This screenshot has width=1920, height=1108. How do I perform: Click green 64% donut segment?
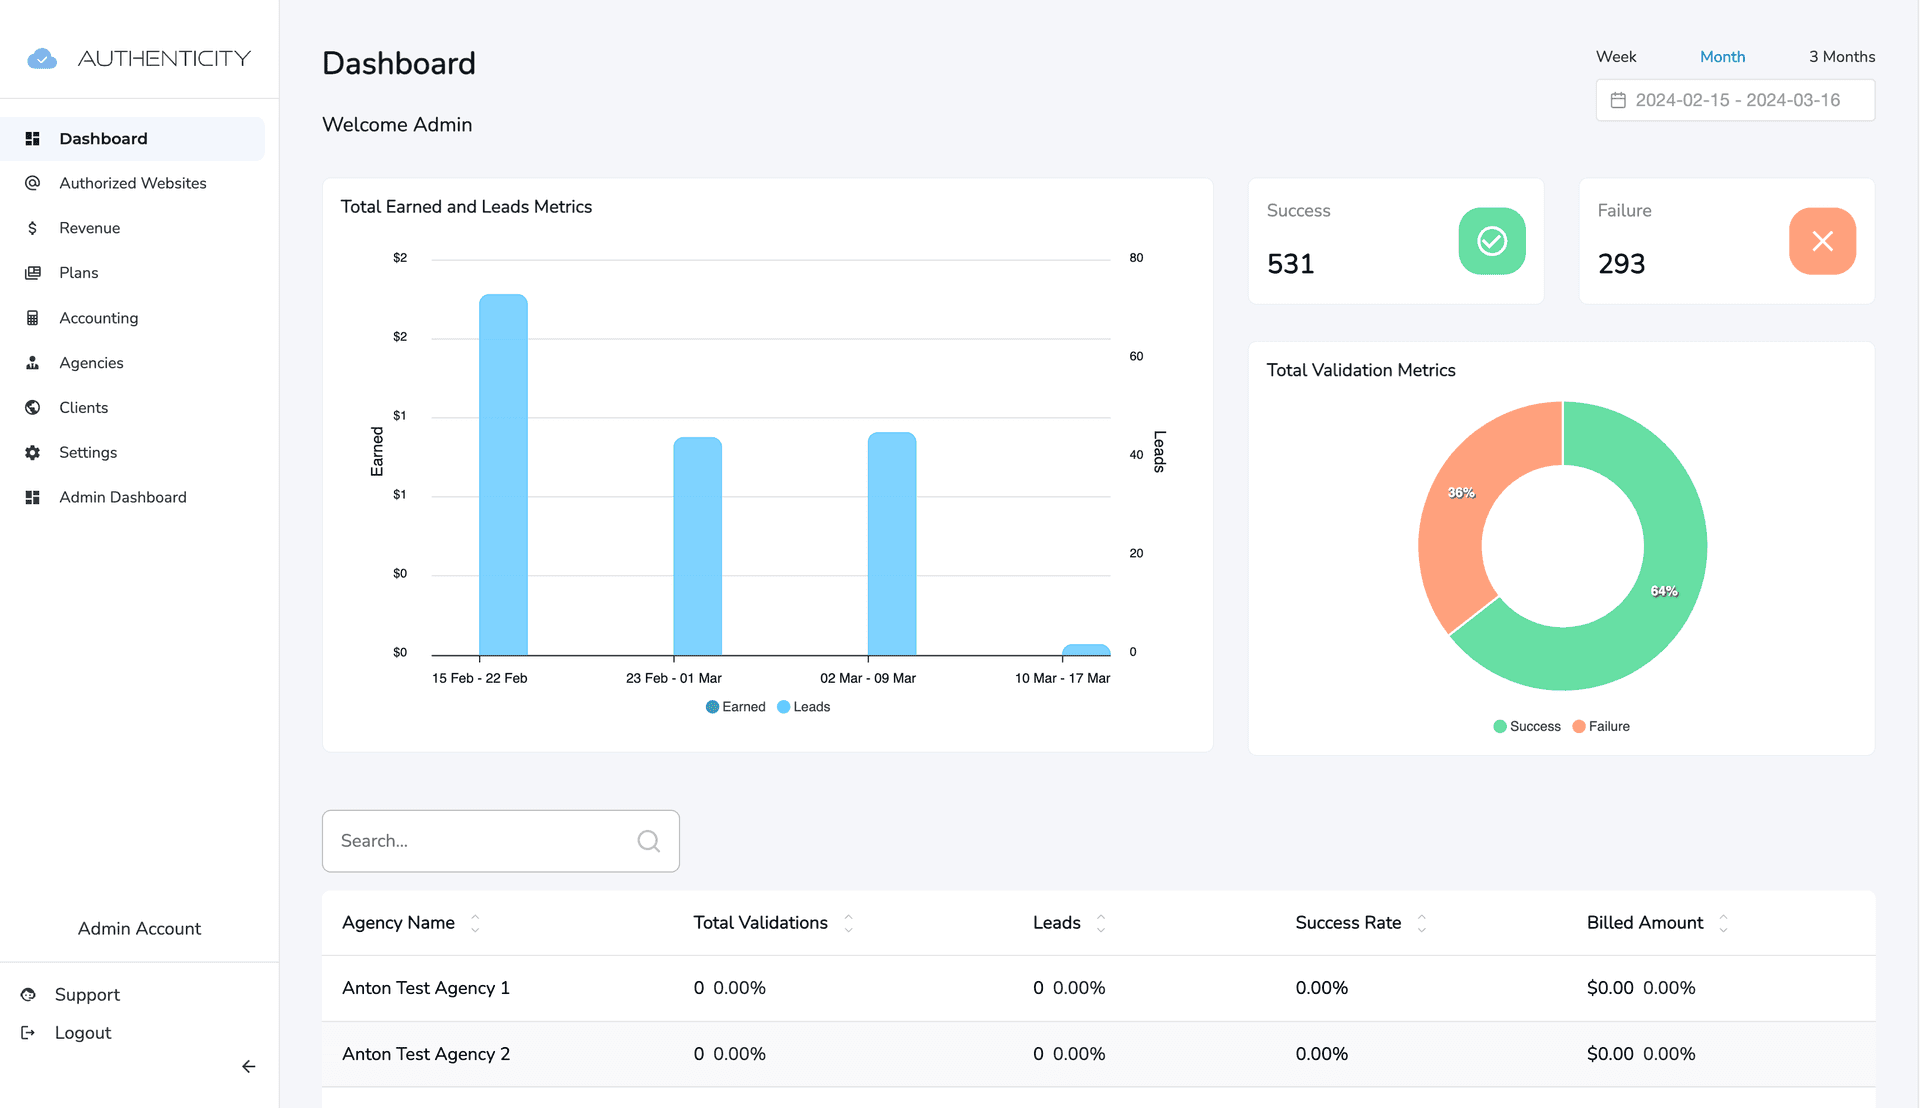(1664, 590)
